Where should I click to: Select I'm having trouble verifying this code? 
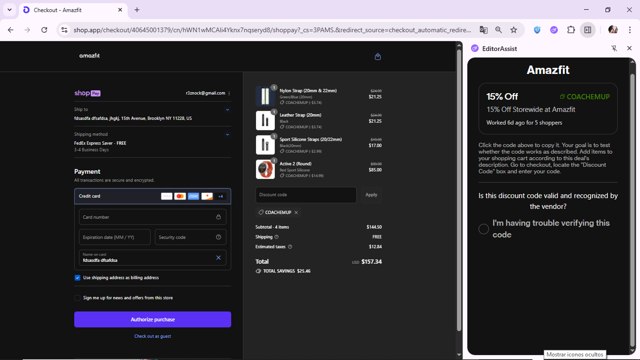[484, 229]
